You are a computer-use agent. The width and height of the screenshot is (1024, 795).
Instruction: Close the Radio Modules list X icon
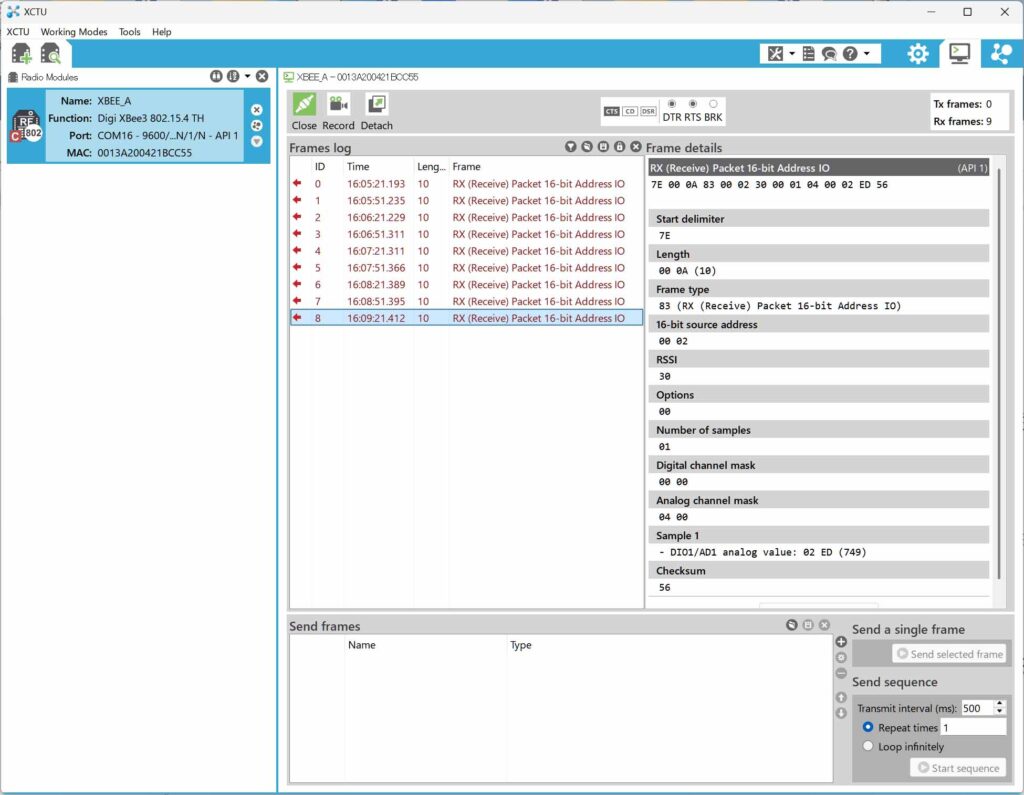point(262,76)
